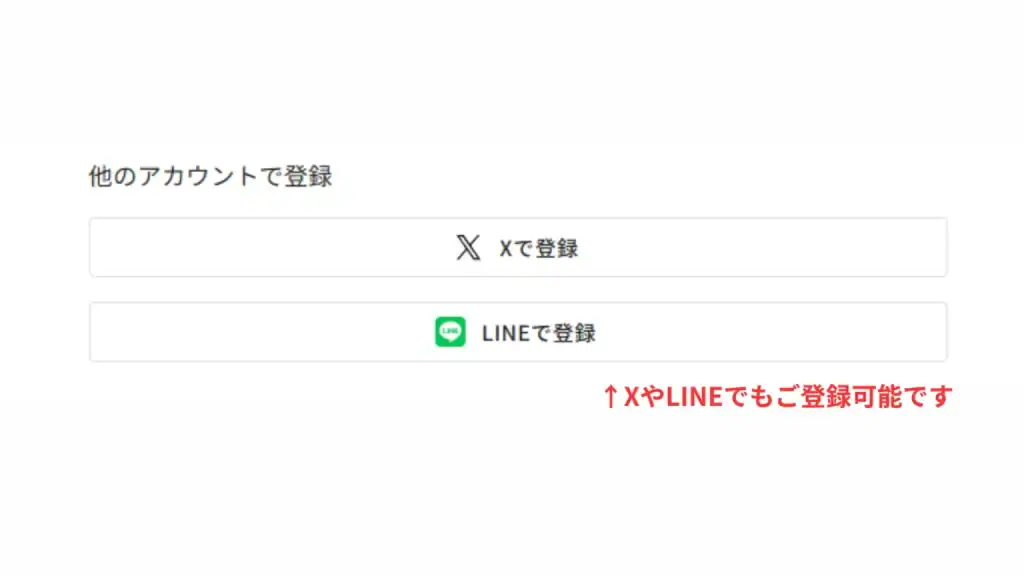Select the LINEで登録 button

tap(518, 332)
